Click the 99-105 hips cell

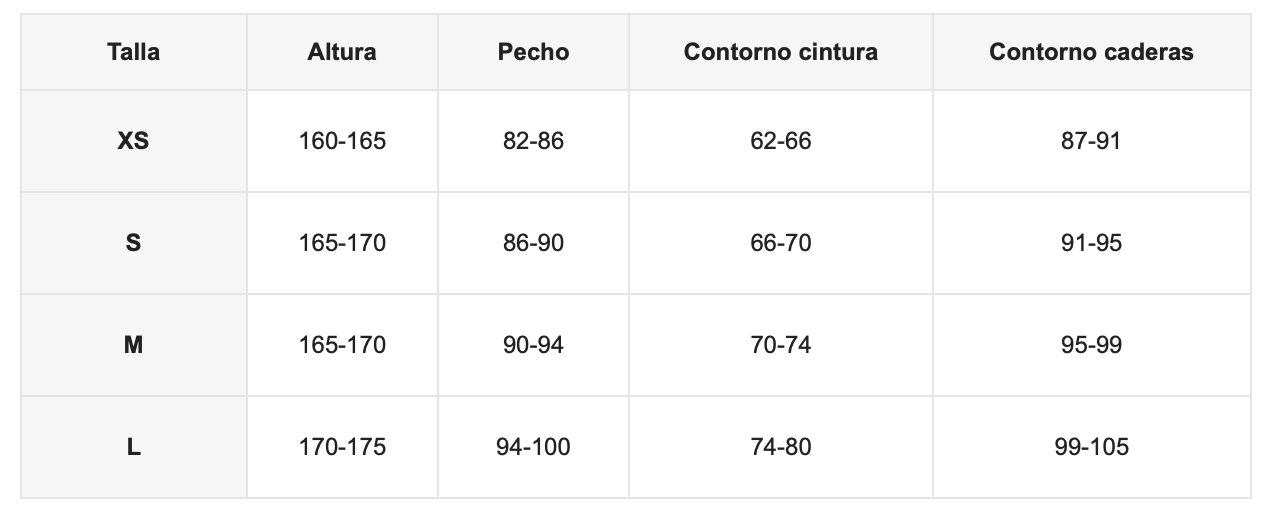(x=1091, y=447)
